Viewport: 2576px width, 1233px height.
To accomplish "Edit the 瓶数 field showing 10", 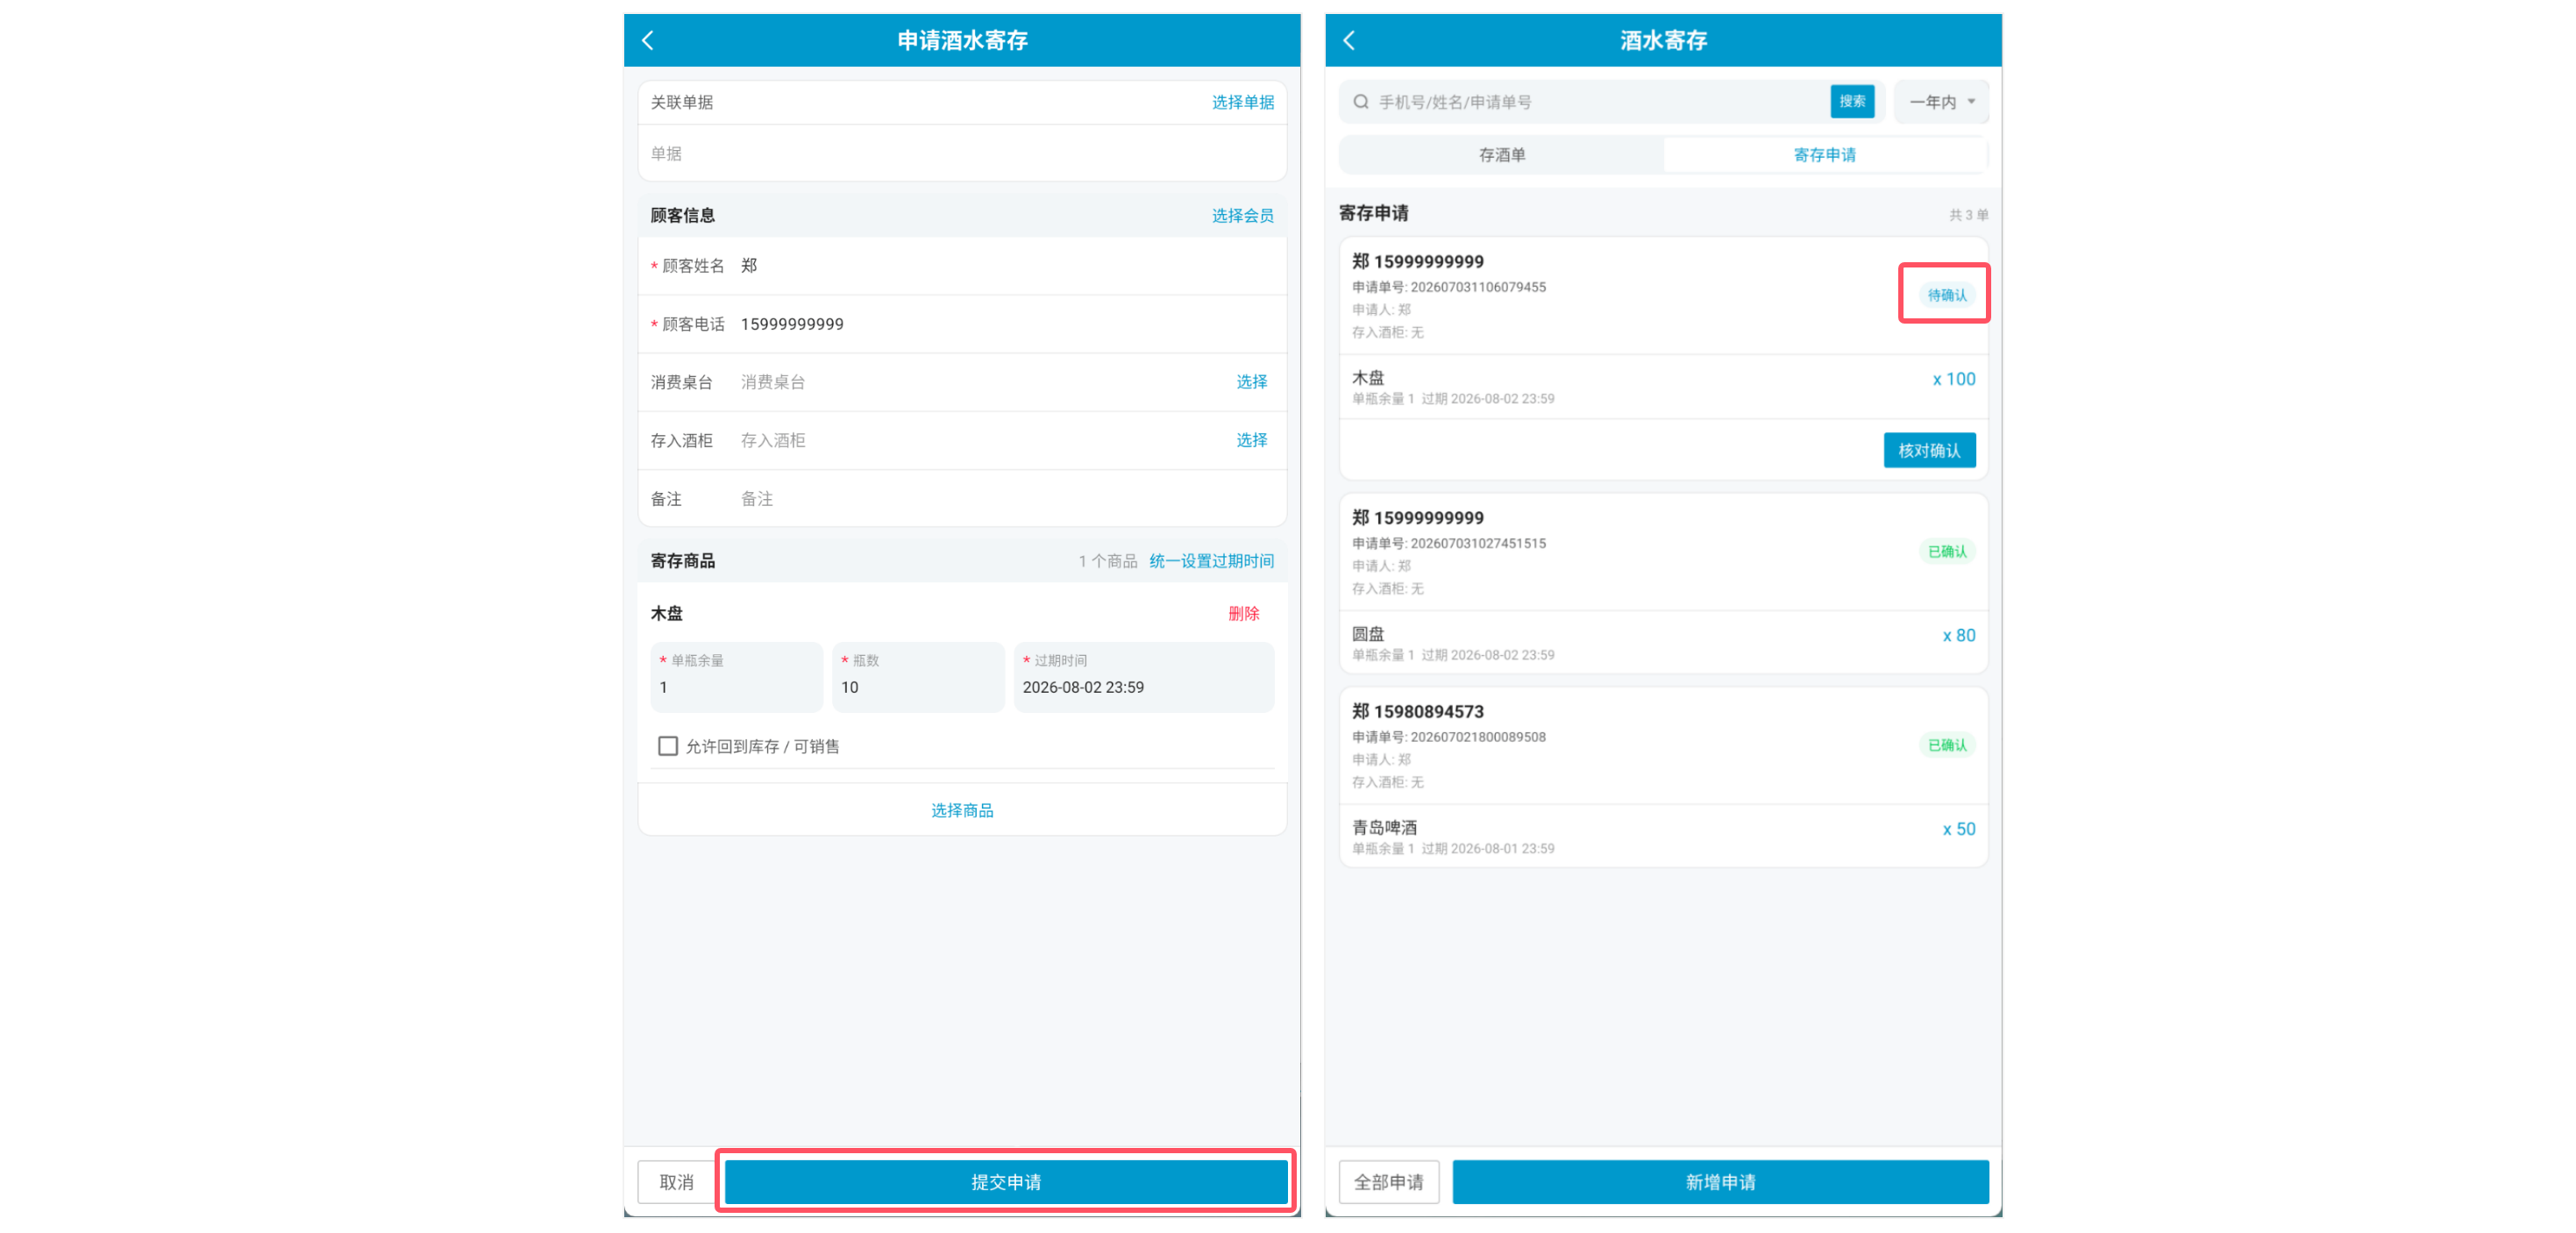I will click(x=918, y=677).
